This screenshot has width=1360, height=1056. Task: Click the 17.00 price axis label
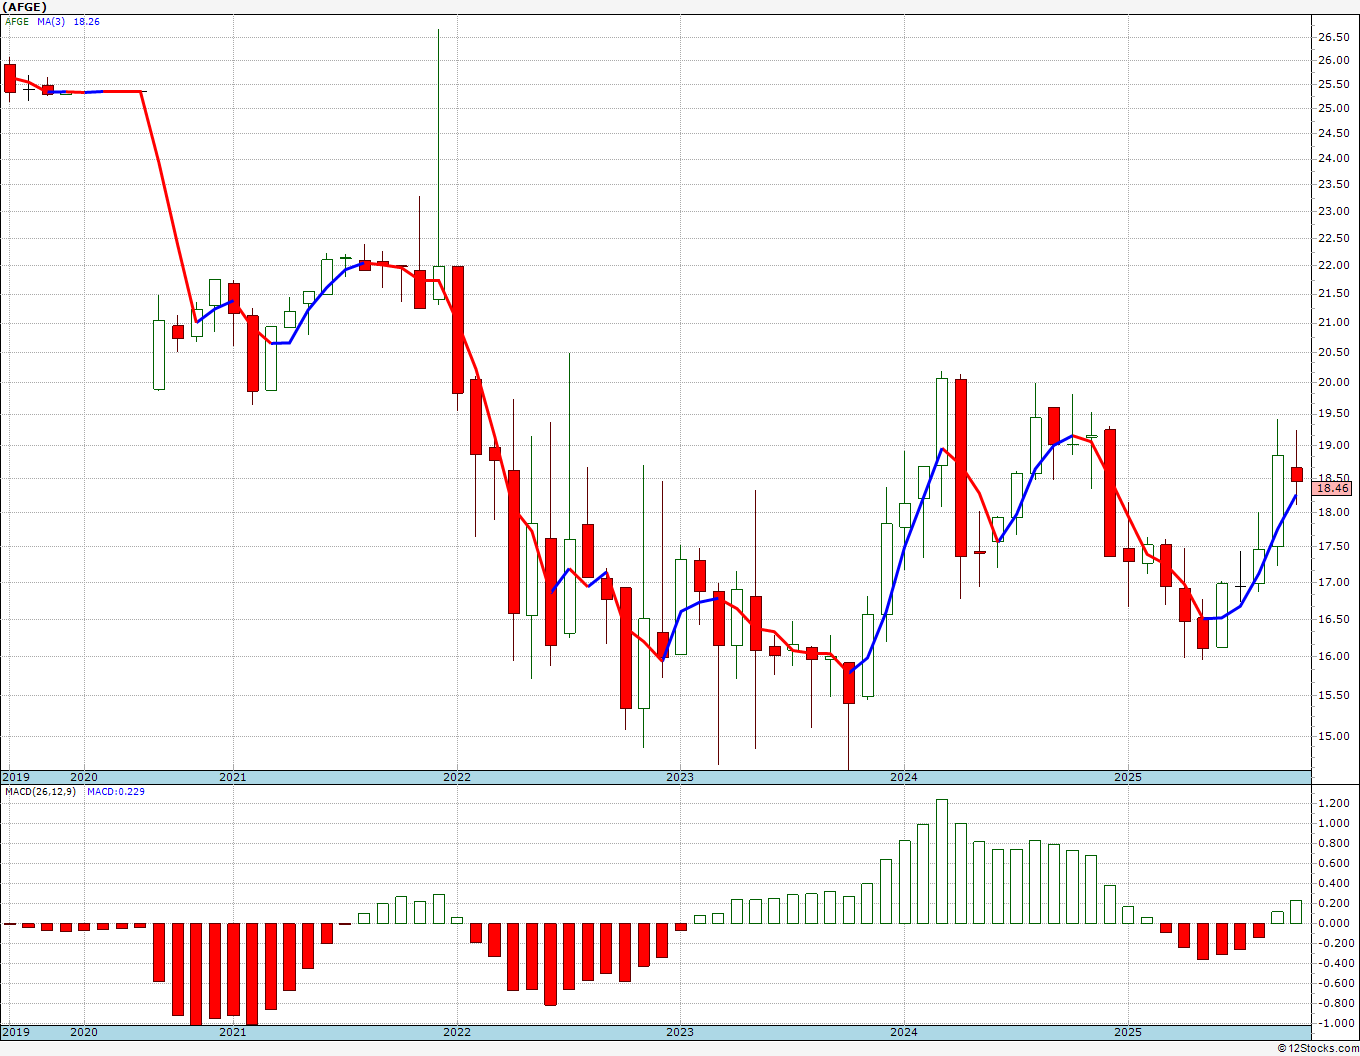point(1333,582)
